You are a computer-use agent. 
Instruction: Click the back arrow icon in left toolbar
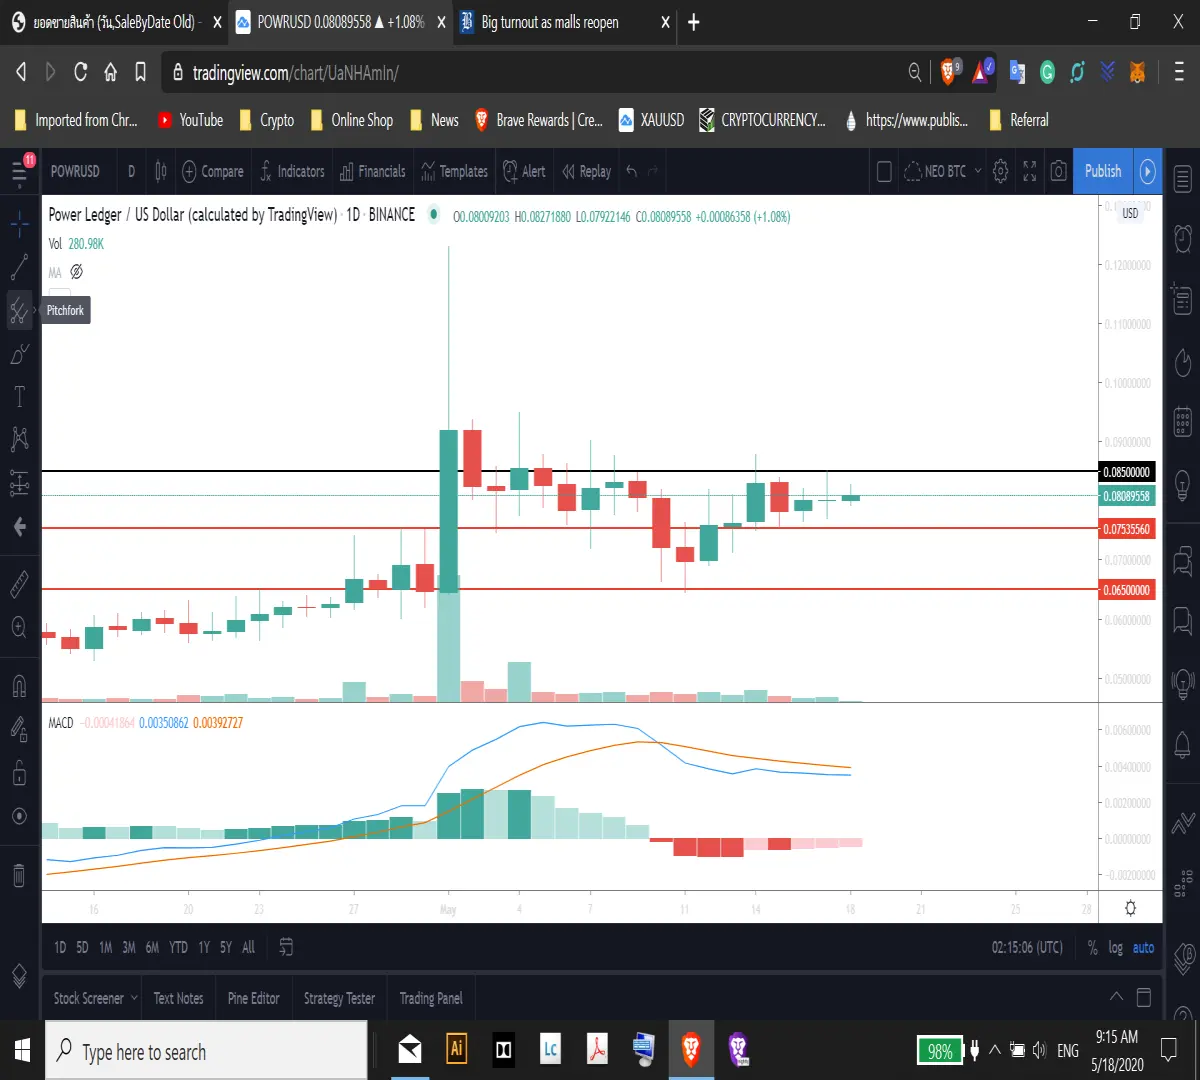pyautogui.click(x=19, y=527)
